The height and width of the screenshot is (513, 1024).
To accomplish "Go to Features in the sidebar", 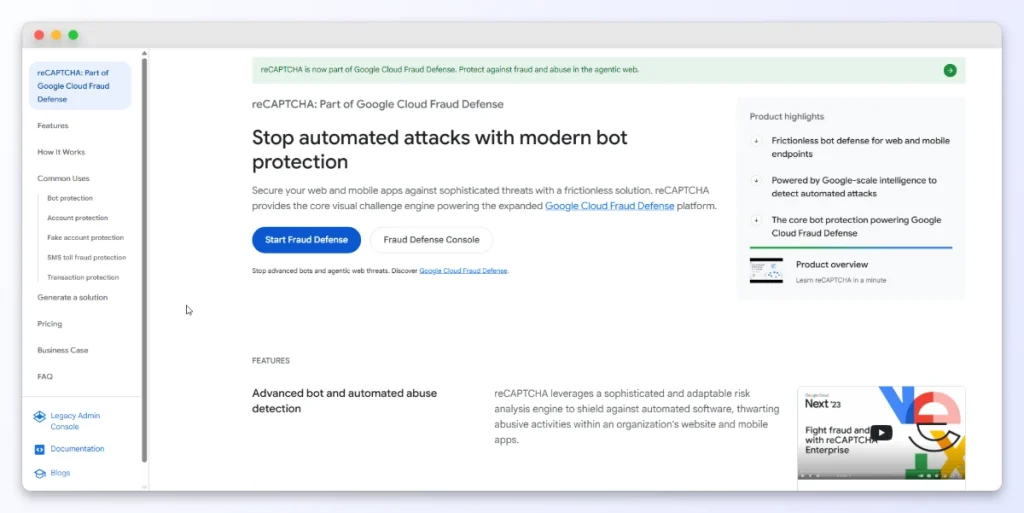I will point(53,125).
